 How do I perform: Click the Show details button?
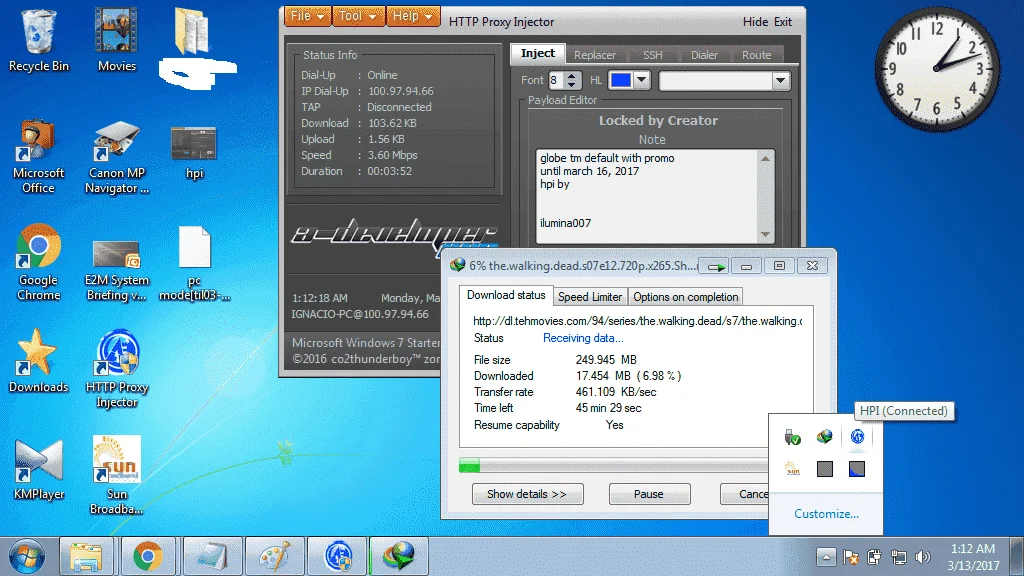pyautogui.click(x=527, y=494)
